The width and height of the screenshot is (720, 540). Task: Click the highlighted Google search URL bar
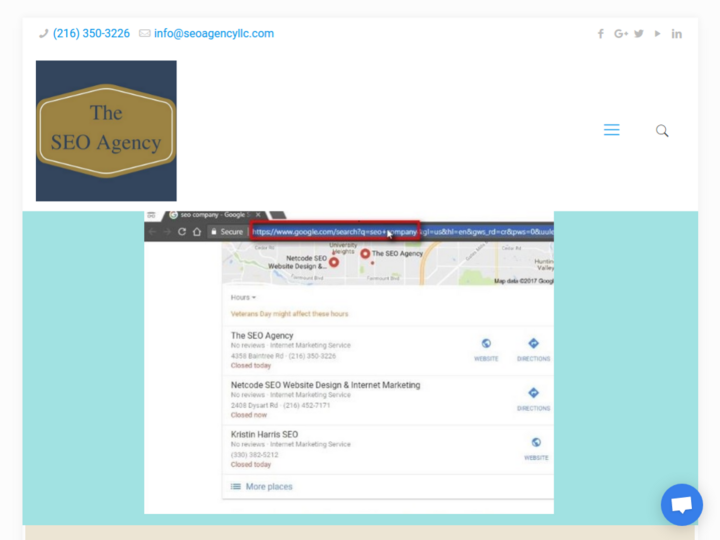[334, 231]
